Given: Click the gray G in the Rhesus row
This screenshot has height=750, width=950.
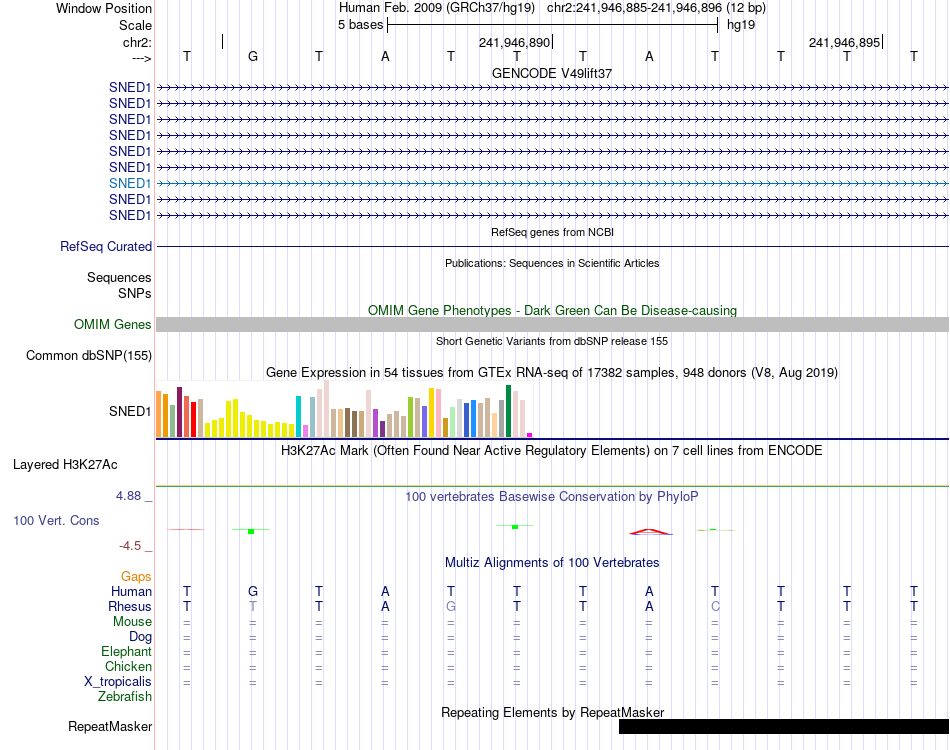Looking at the screenshot, I should [451, 606].
